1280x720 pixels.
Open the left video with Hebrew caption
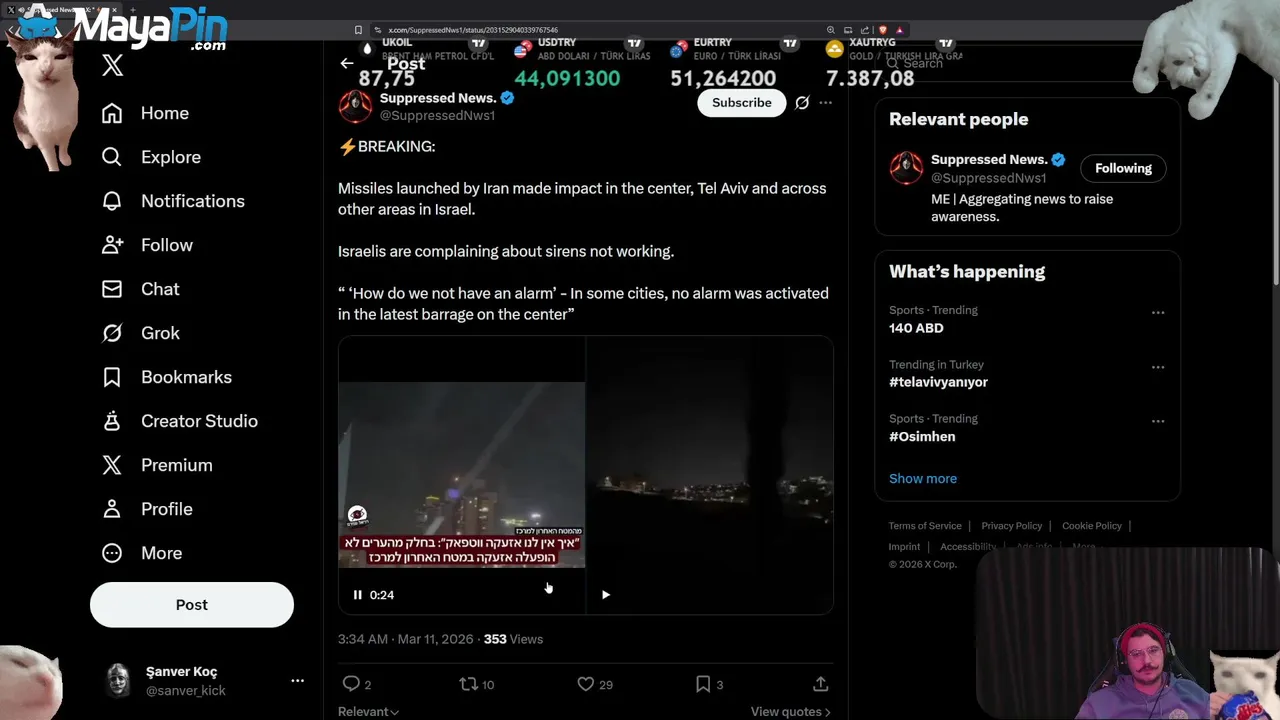point(461,474)
